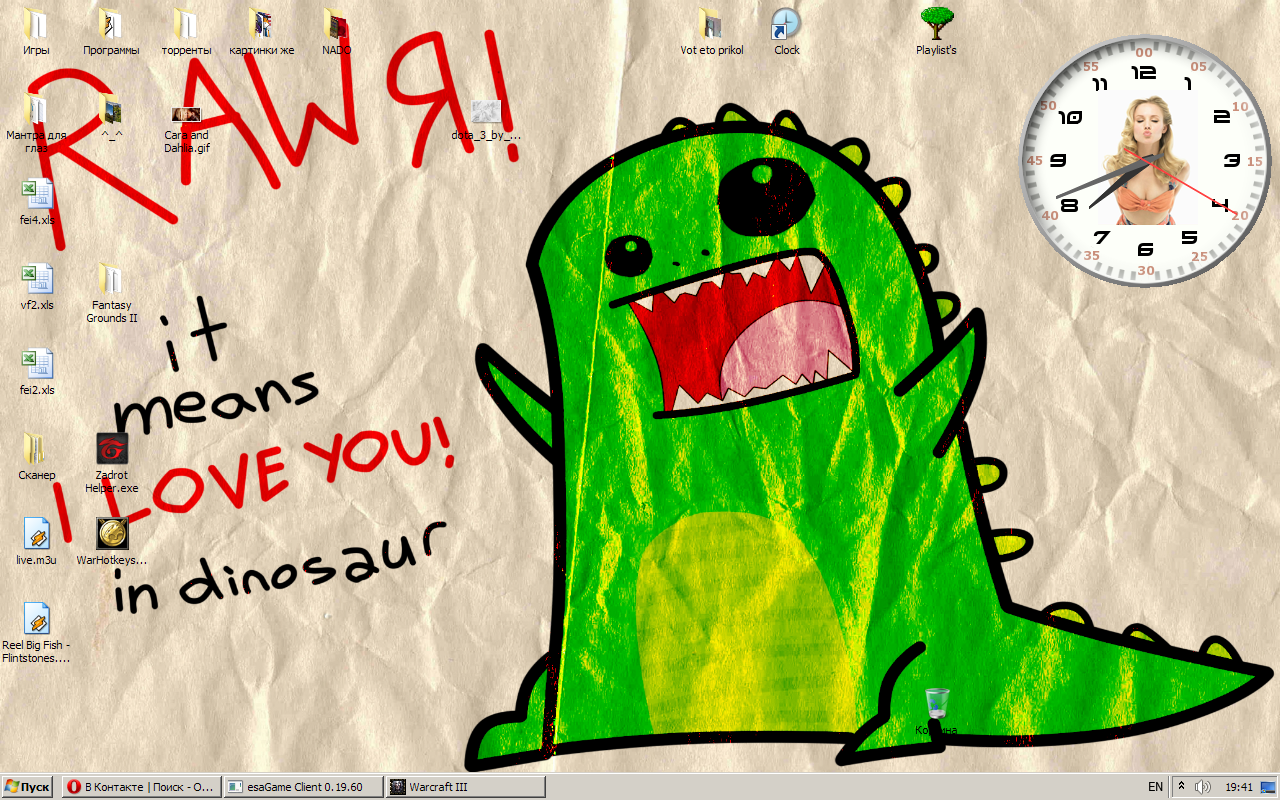Image resolution: width=1280 pixels, height=800 pixels.
Task: Select the vf2.xls spreadsheet icon
Action: coord(37,278)
